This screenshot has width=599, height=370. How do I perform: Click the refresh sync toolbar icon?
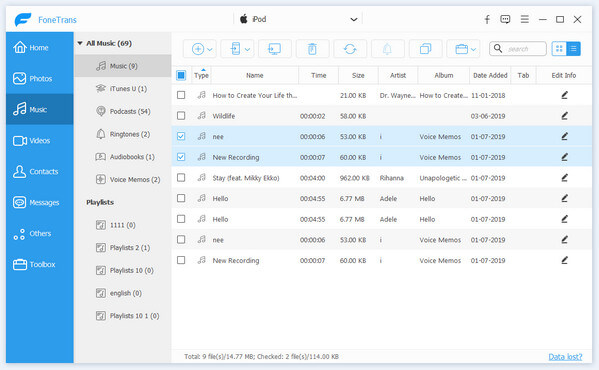click(350, 49)
